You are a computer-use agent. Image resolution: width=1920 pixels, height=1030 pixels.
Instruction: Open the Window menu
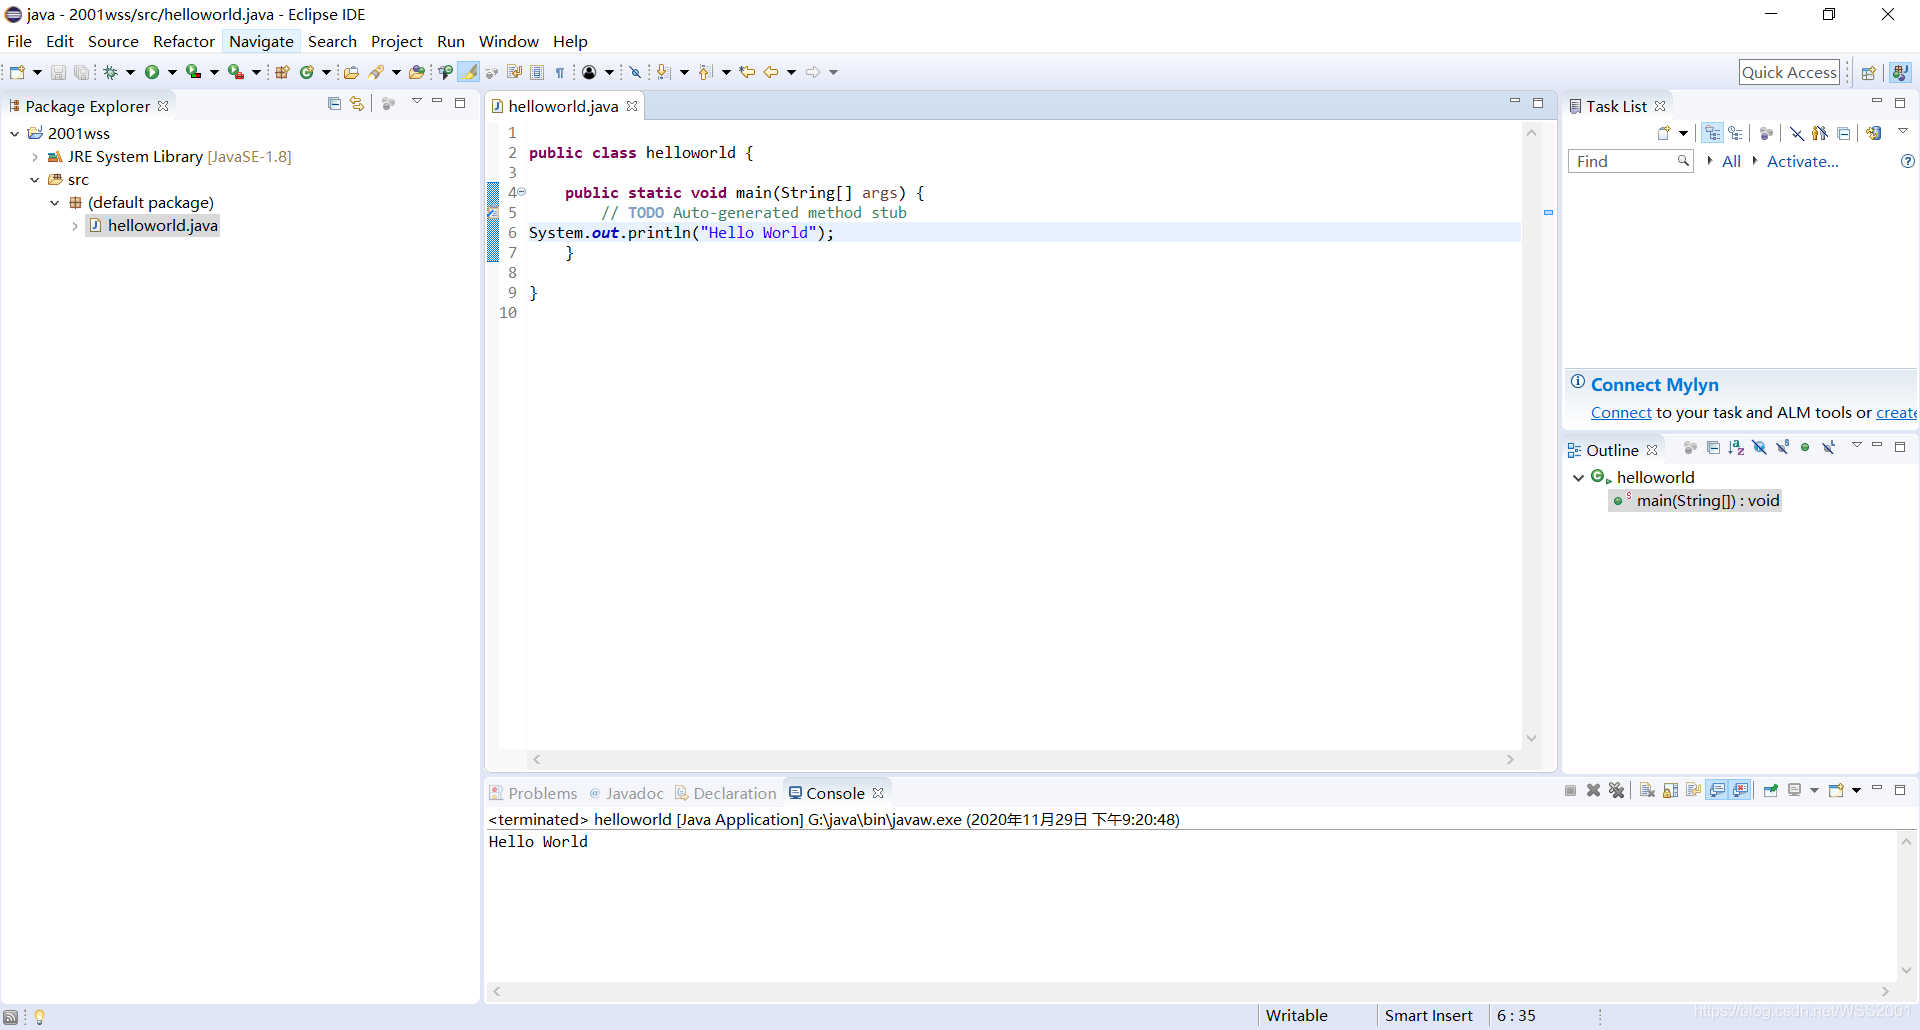coord(508,41)
